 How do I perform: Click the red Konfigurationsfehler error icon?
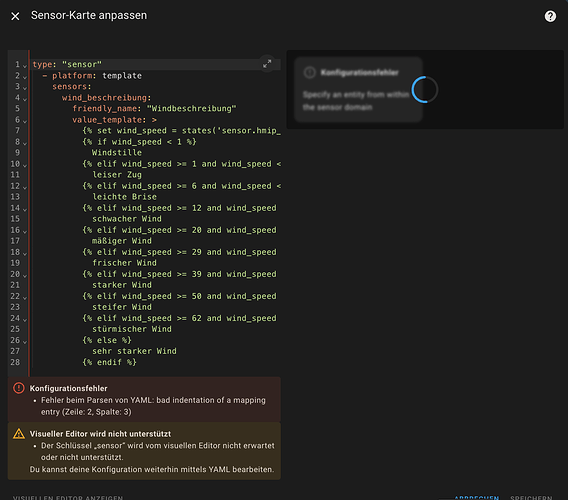pos(19,388)
